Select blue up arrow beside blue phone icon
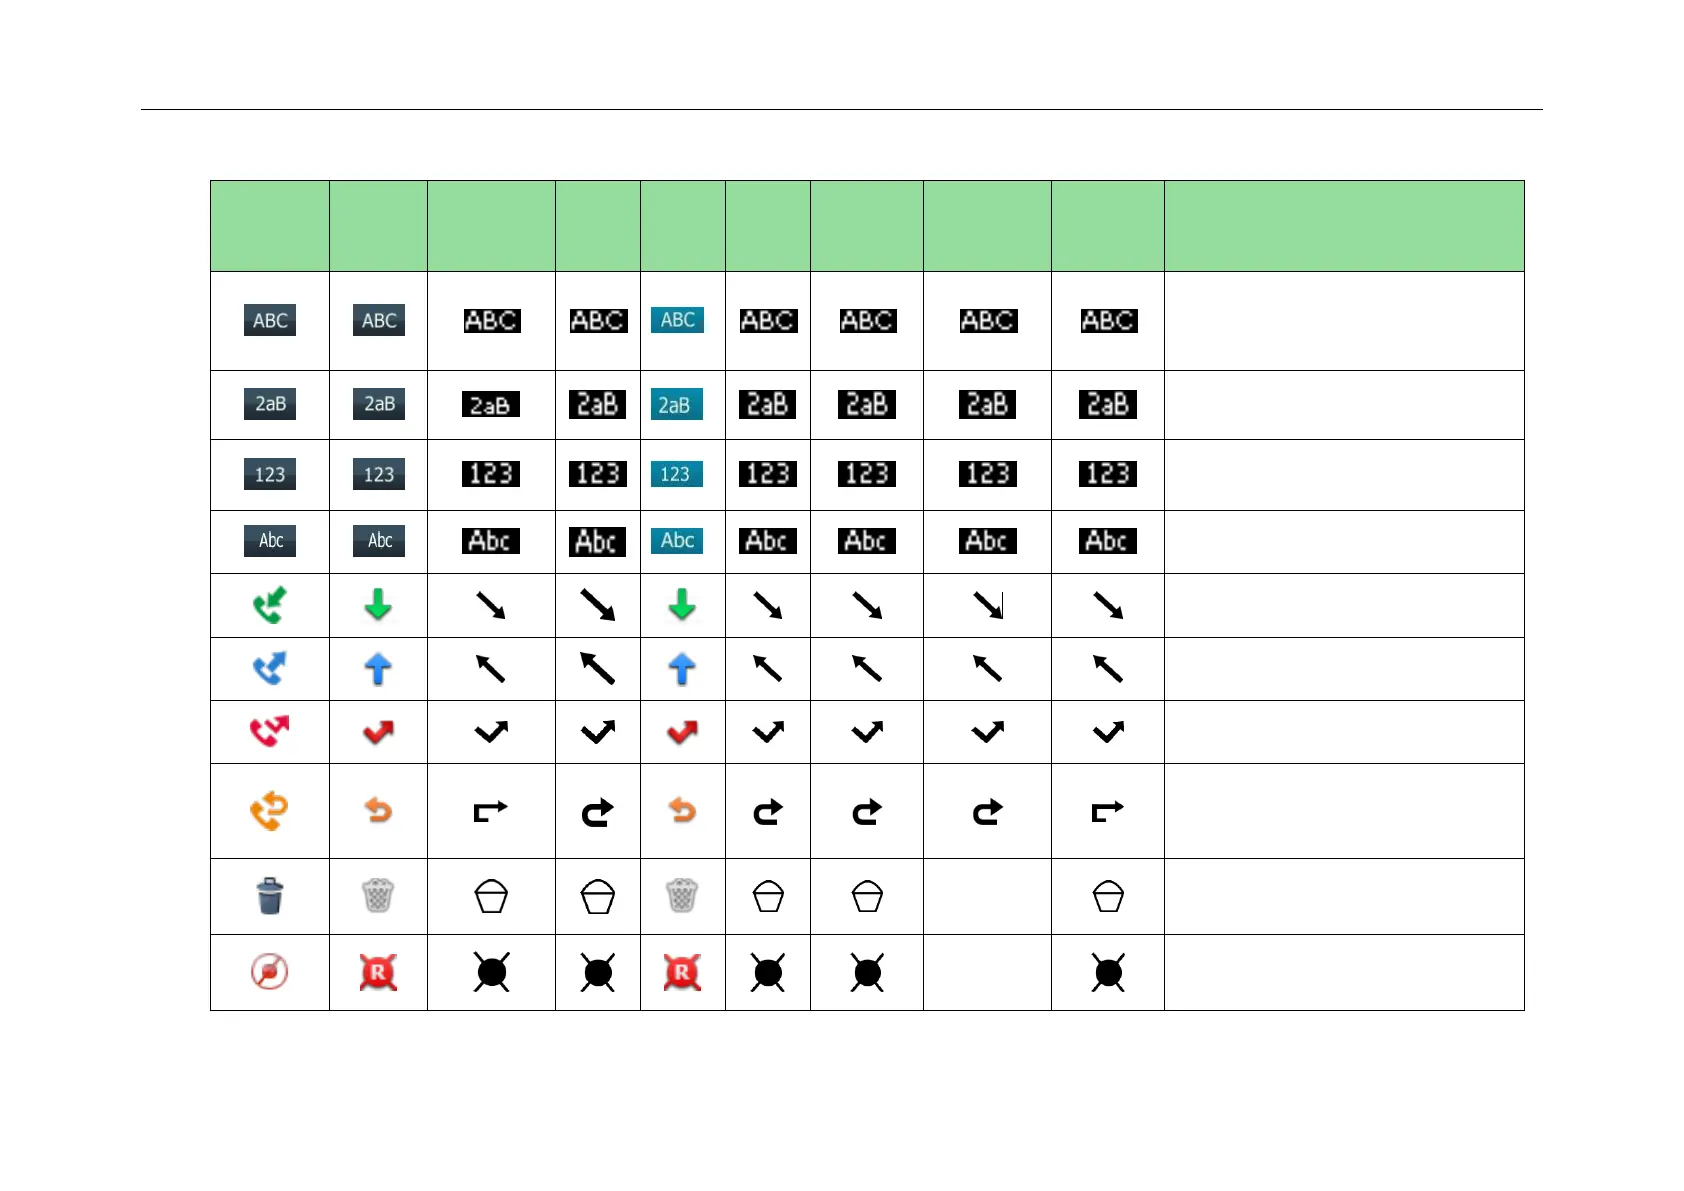 click(378, 668)
